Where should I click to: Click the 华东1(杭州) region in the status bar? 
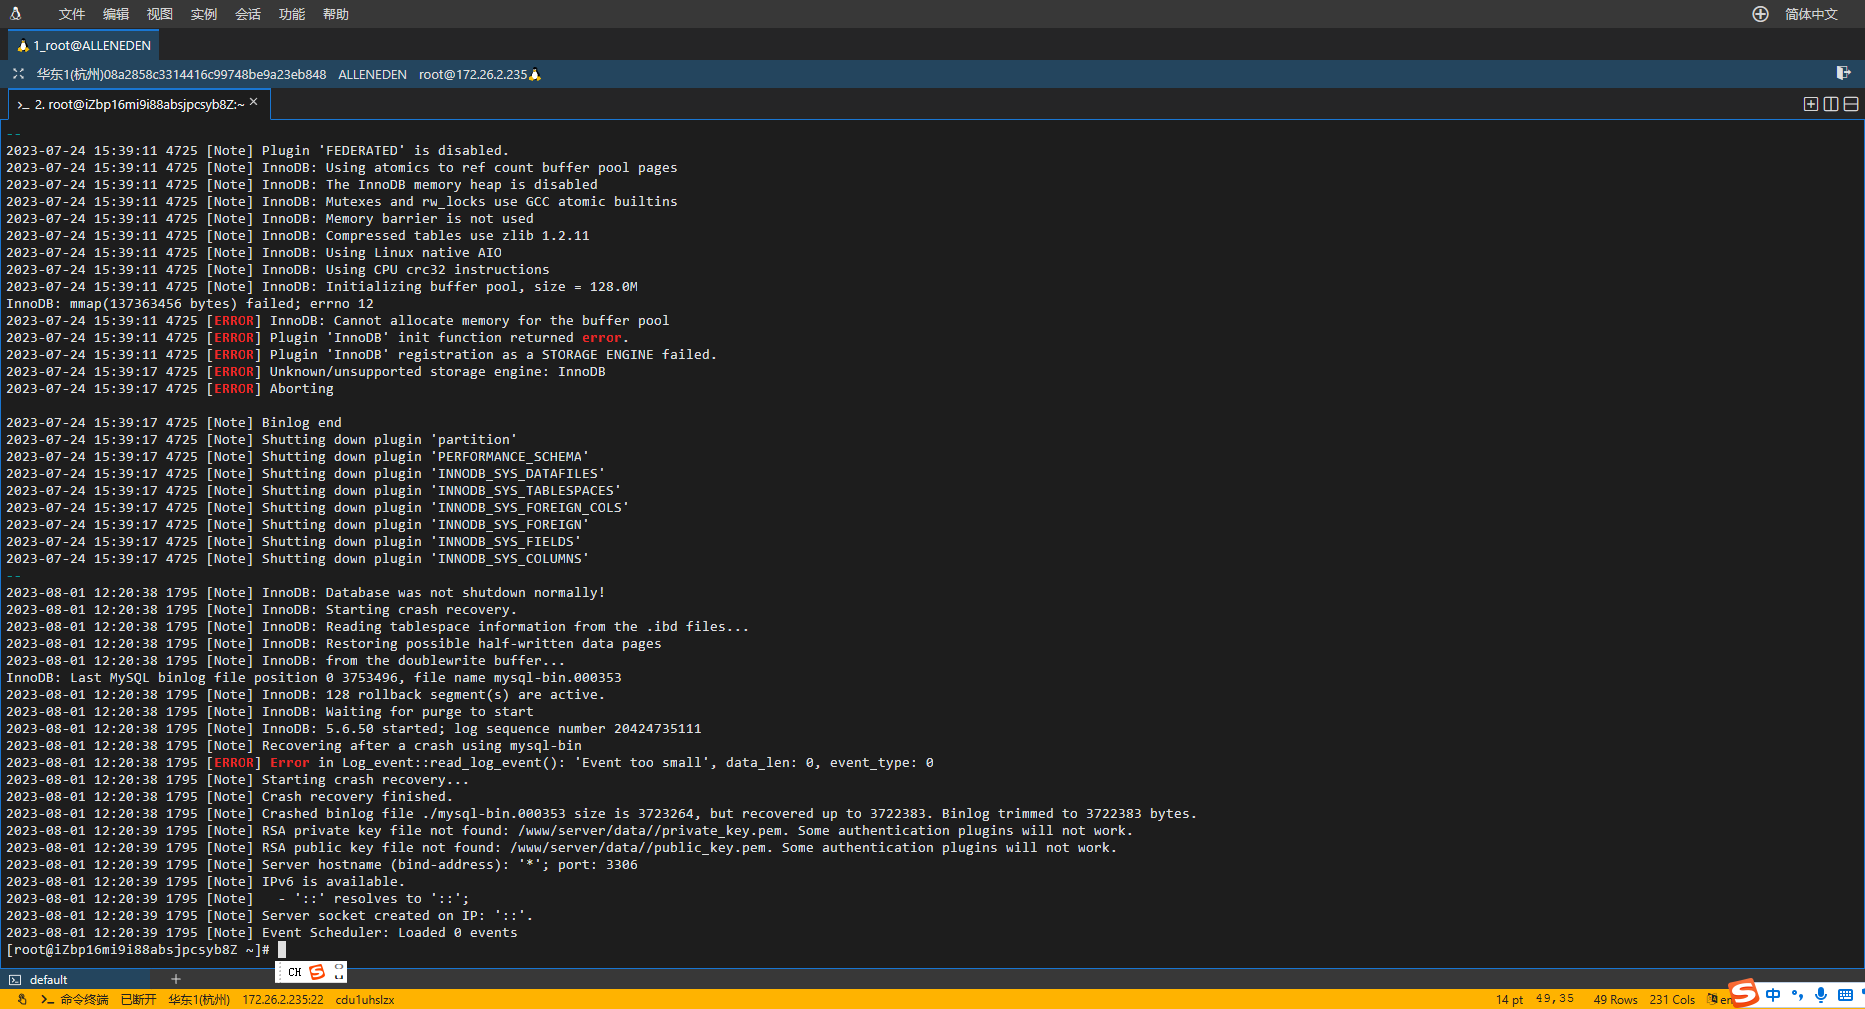click(199, 999)
